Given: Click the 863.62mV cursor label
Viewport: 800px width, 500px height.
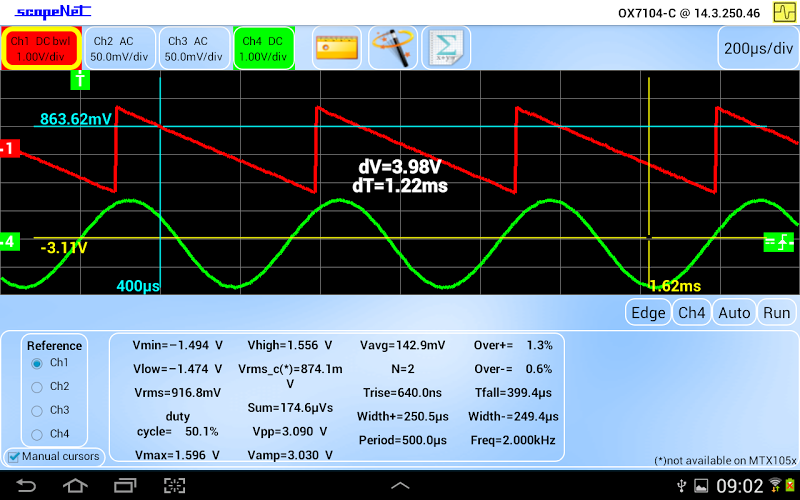Looking at the screenshot, I should (76, 119).
